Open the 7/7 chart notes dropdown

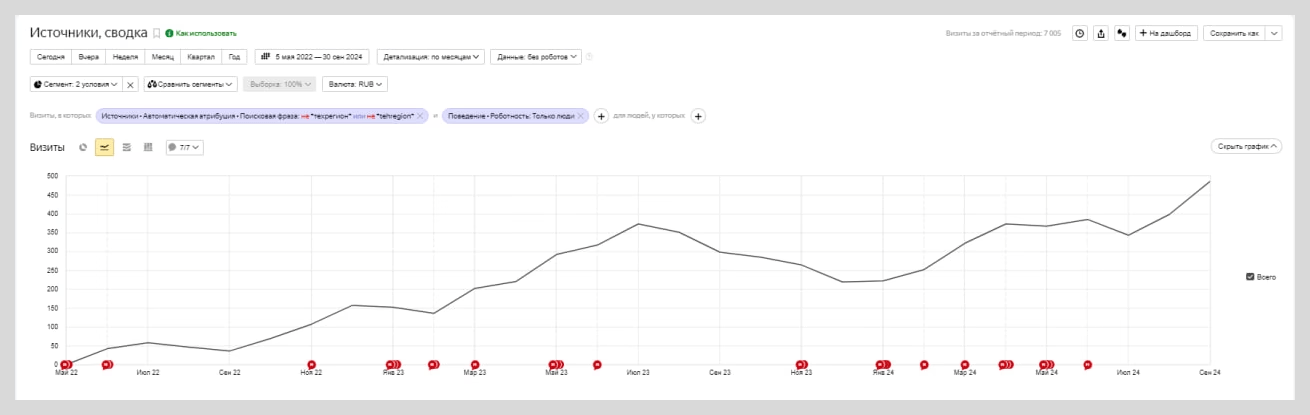[185, 147]
